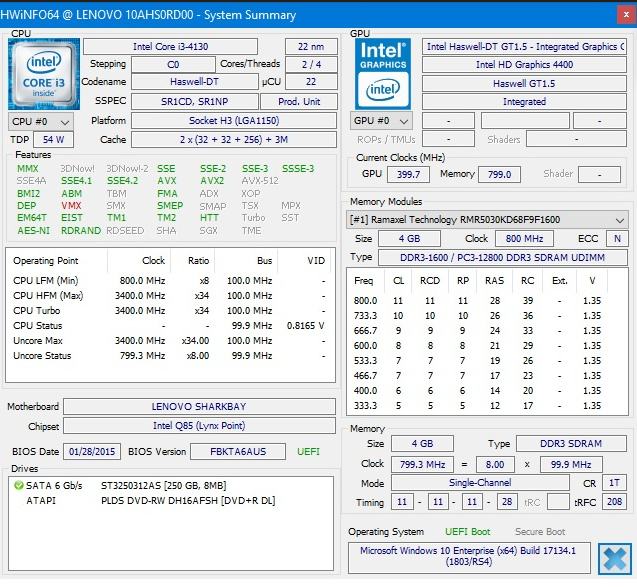Open the CPU #0 selector dropdown

41,121
